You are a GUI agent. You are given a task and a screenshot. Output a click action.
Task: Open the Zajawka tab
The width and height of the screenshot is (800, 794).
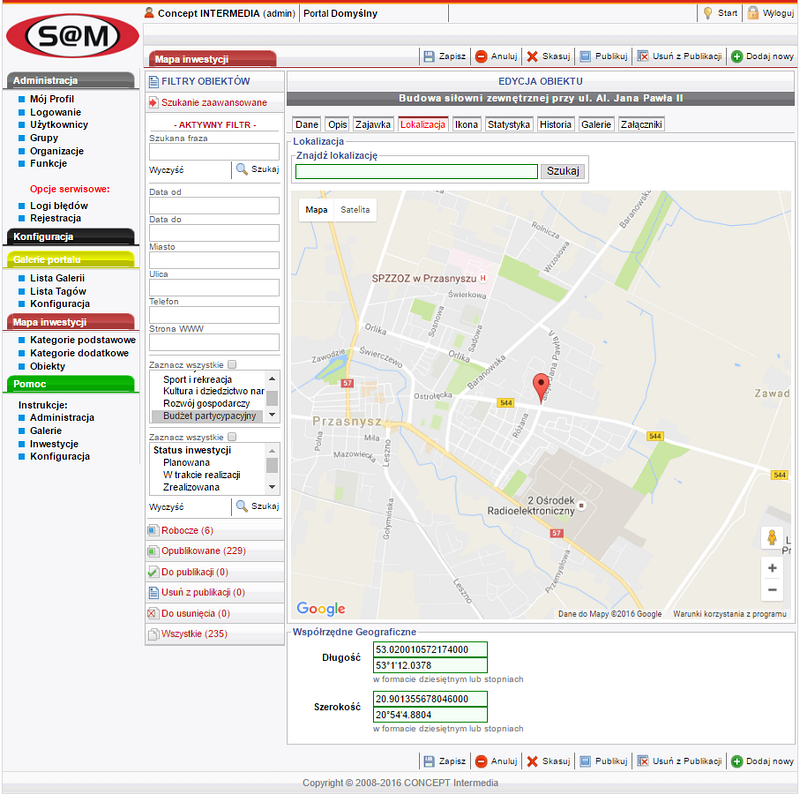373,125
